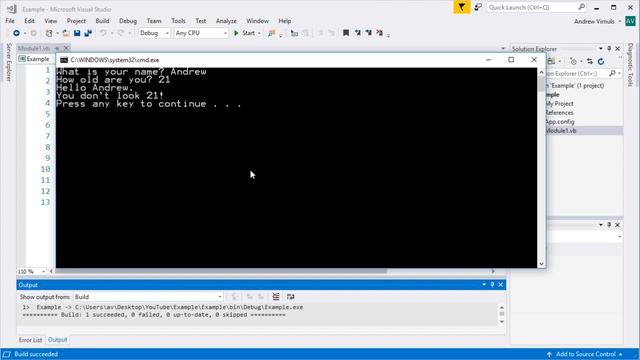The height and width of the screenshot is (360, 640).
Task: Open the Window menu
Action: [x=257, y=21]
